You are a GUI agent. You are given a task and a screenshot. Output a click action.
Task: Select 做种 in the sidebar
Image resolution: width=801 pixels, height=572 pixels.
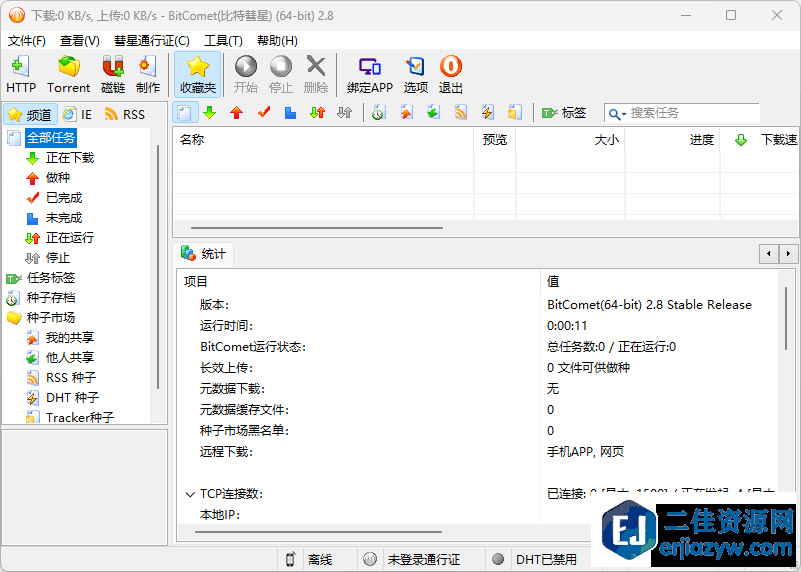57,178
